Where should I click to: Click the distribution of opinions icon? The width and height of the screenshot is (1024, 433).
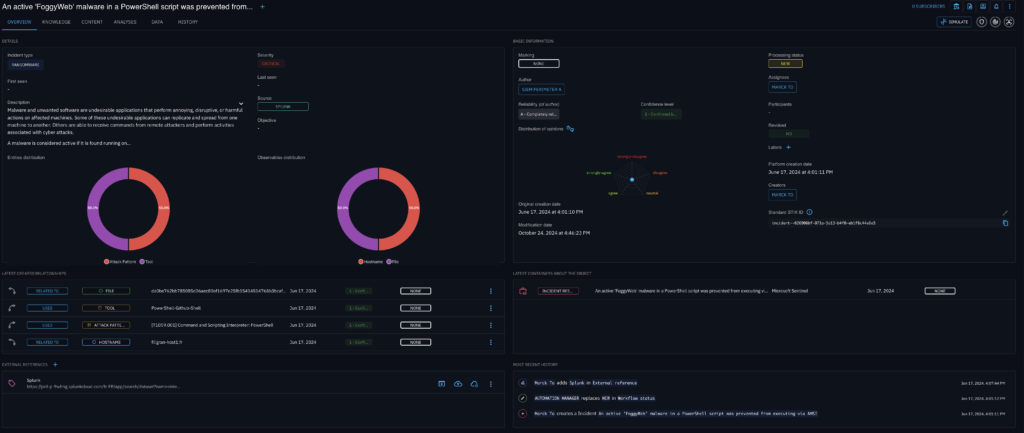click(569, 129)
